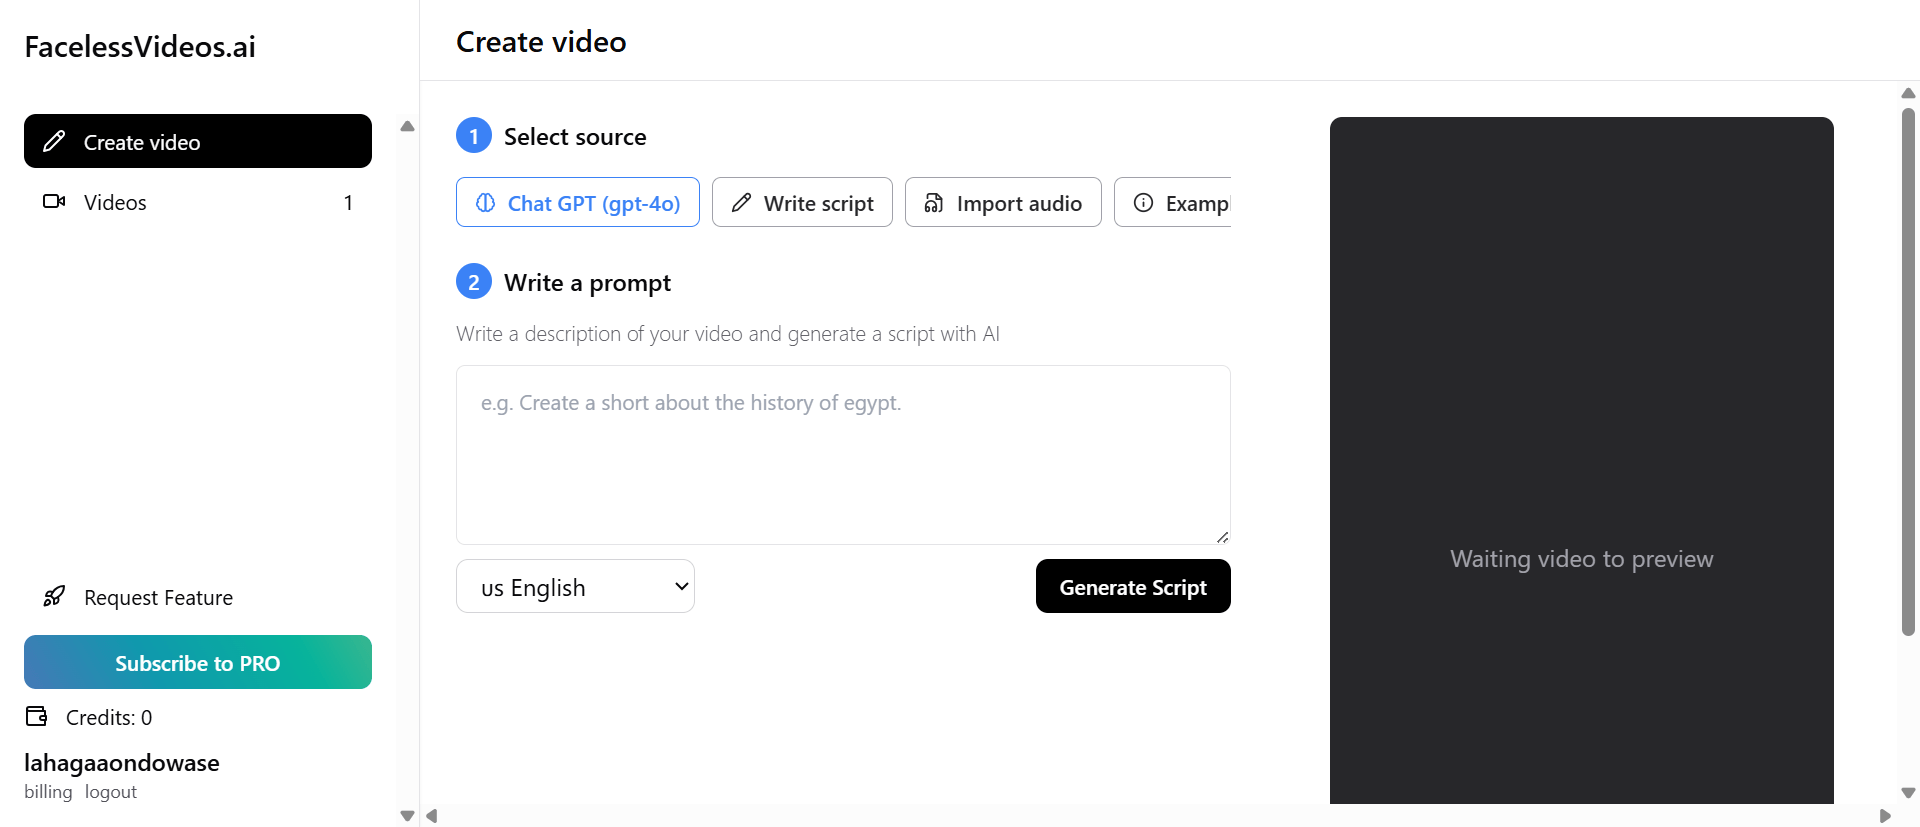This screenshot has width=1920, height=827.
Task: Click the horizontal scrollbar left arrow
Action: (432, 816)
